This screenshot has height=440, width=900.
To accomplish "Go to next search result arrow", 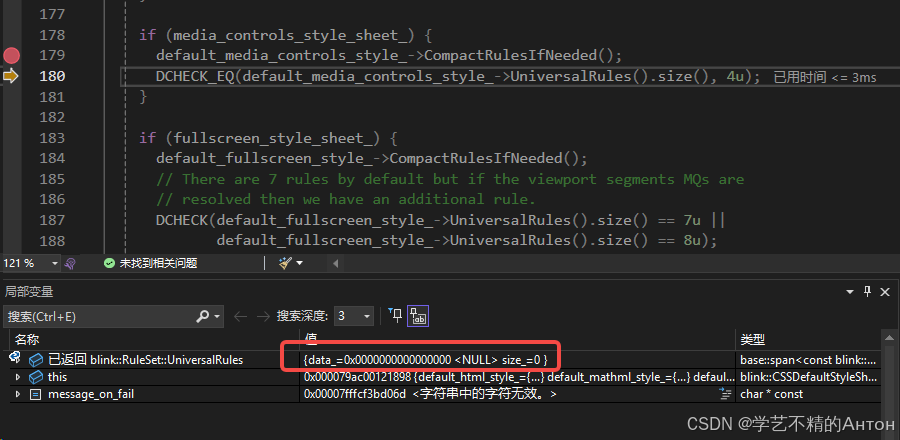I will pyautogui.click(x=263, y=316).
